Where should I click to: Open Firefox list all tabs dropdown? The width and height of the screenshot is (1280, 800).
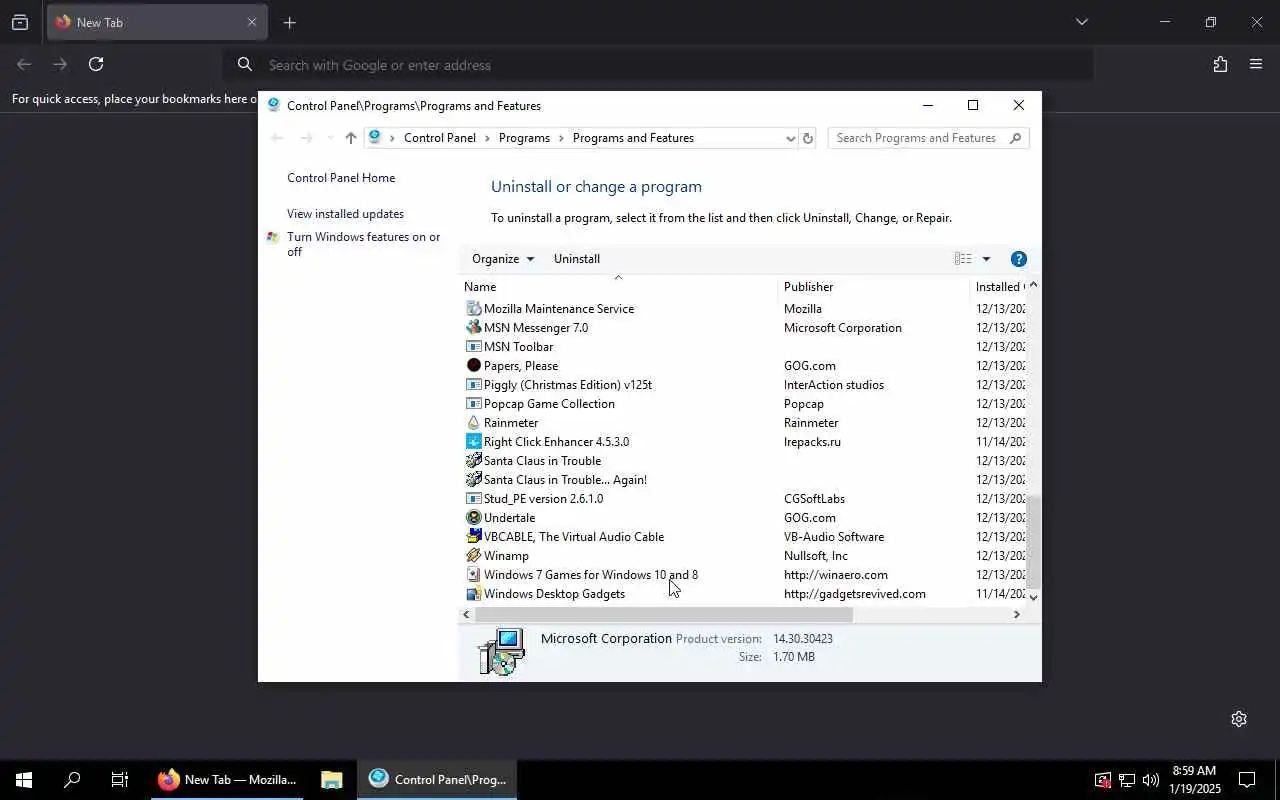click(1081, 22)
